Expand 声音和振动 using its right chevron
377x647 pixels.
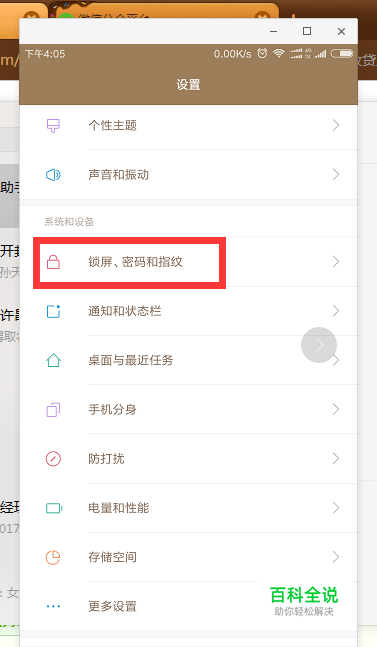[x=336, y=175]
